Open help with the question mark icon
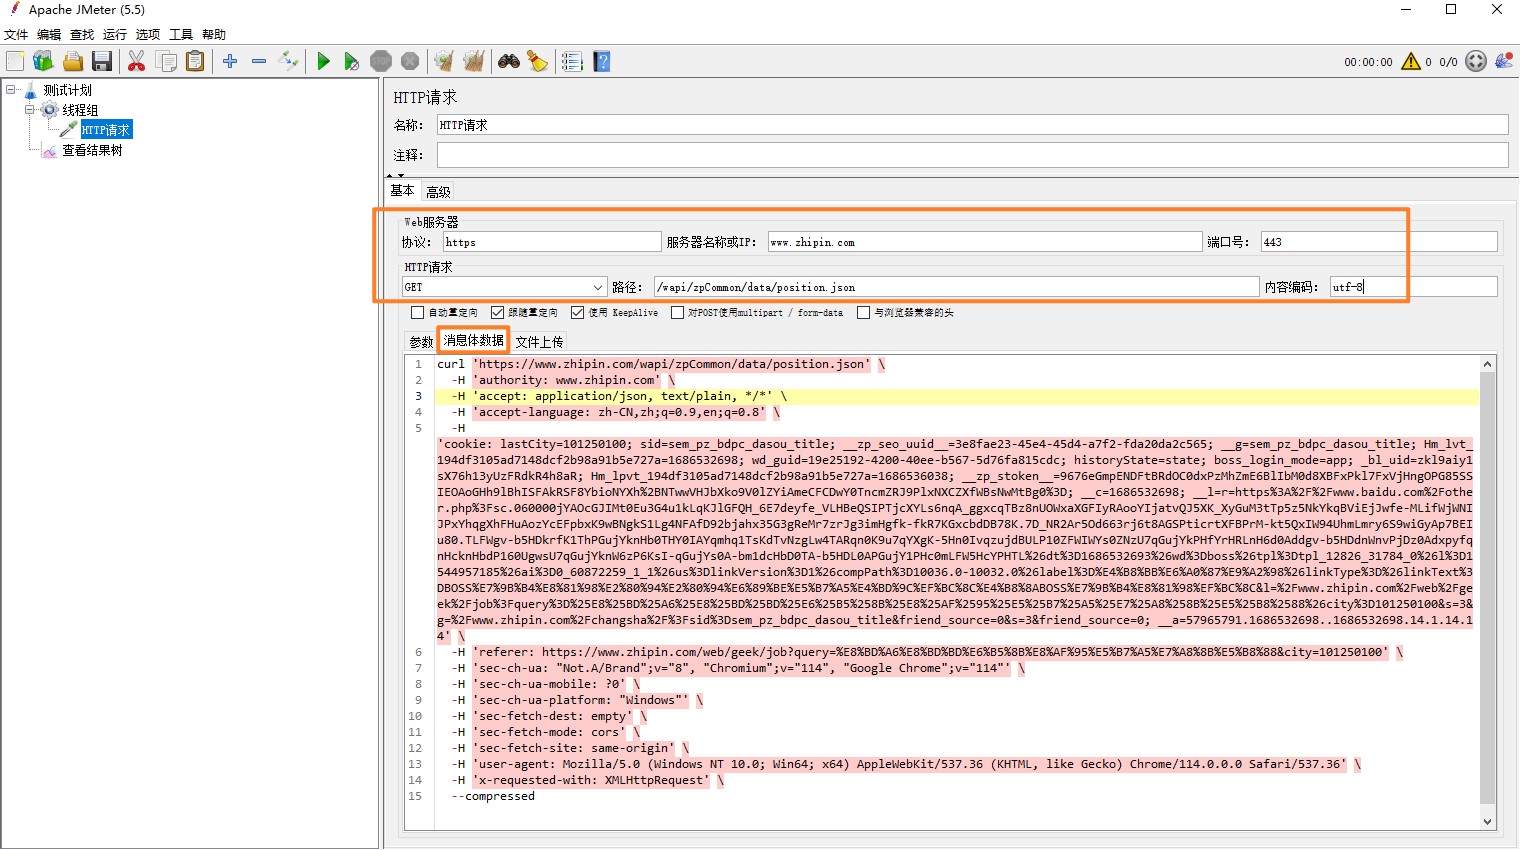Image resolution: width=1520 pixels, height=850 pixels. pyautogui.click(x=602, y=61)
